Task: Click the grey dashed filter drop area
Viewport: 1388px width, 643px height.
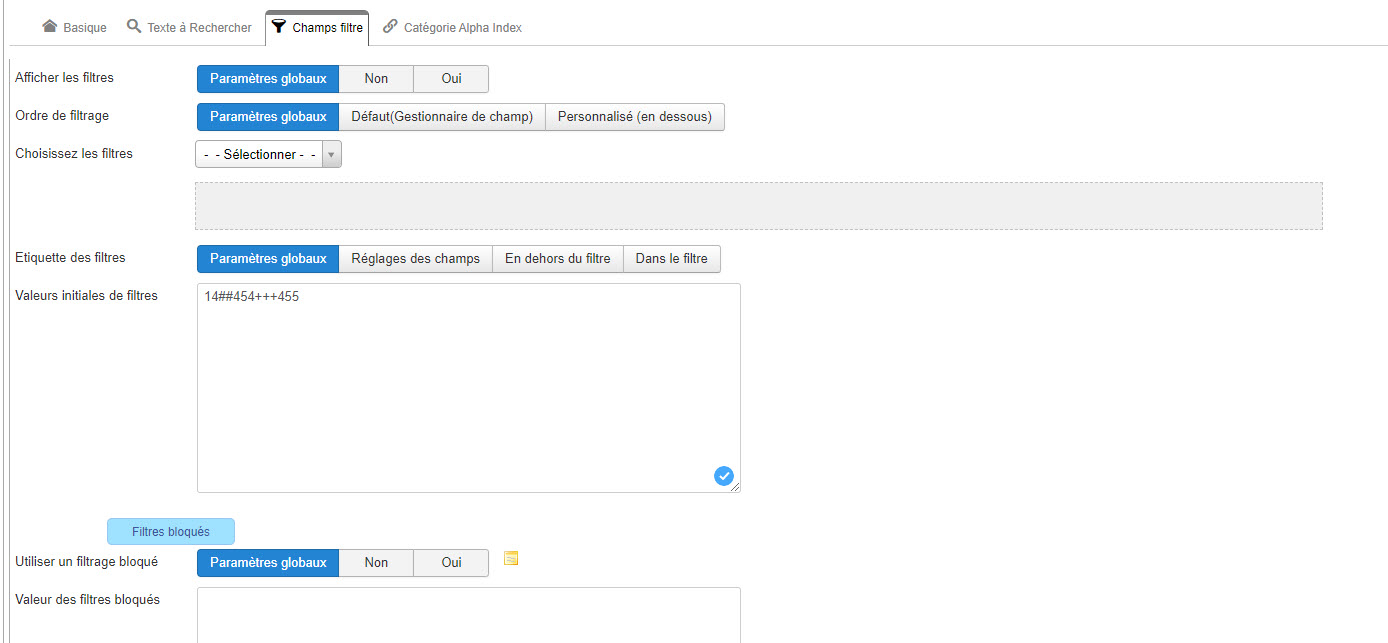Action: pyautogui.click(x=759, y=206)
